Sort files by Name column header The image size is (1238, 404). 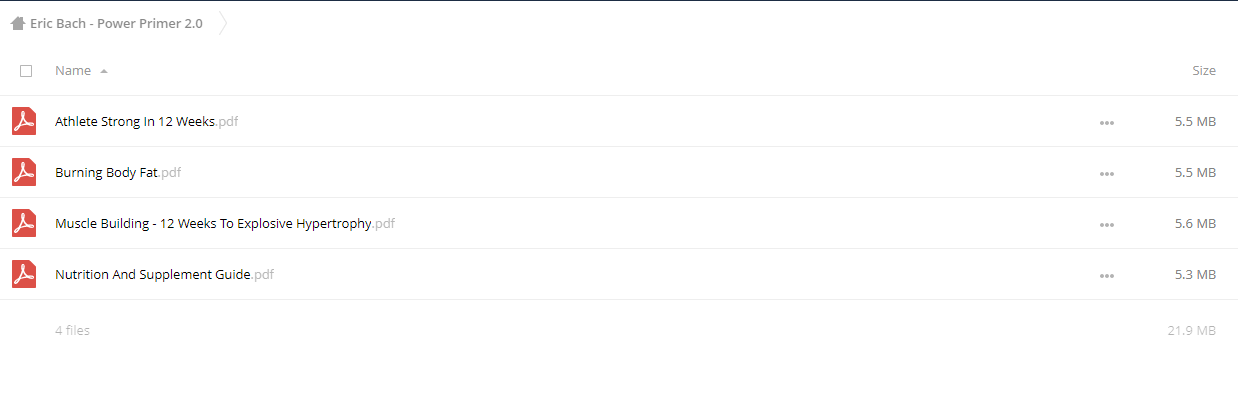pos(73,71)
